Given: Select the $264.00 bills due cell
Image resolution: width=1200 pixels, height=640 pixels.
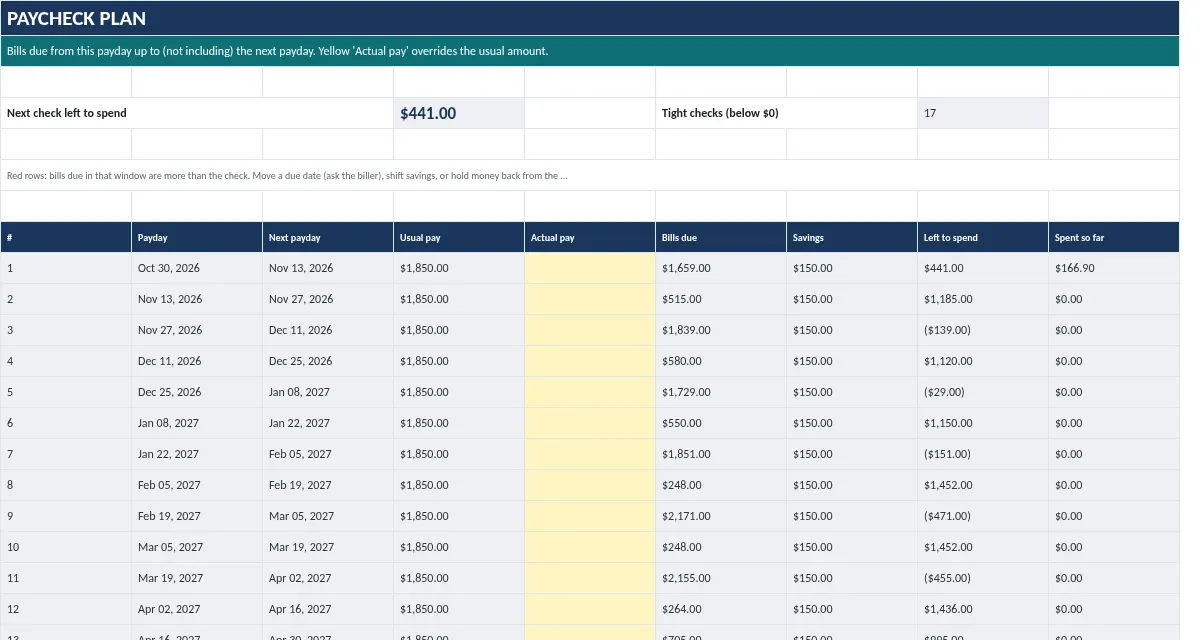Looking at the screenshot, I should (x=721, y=609).
